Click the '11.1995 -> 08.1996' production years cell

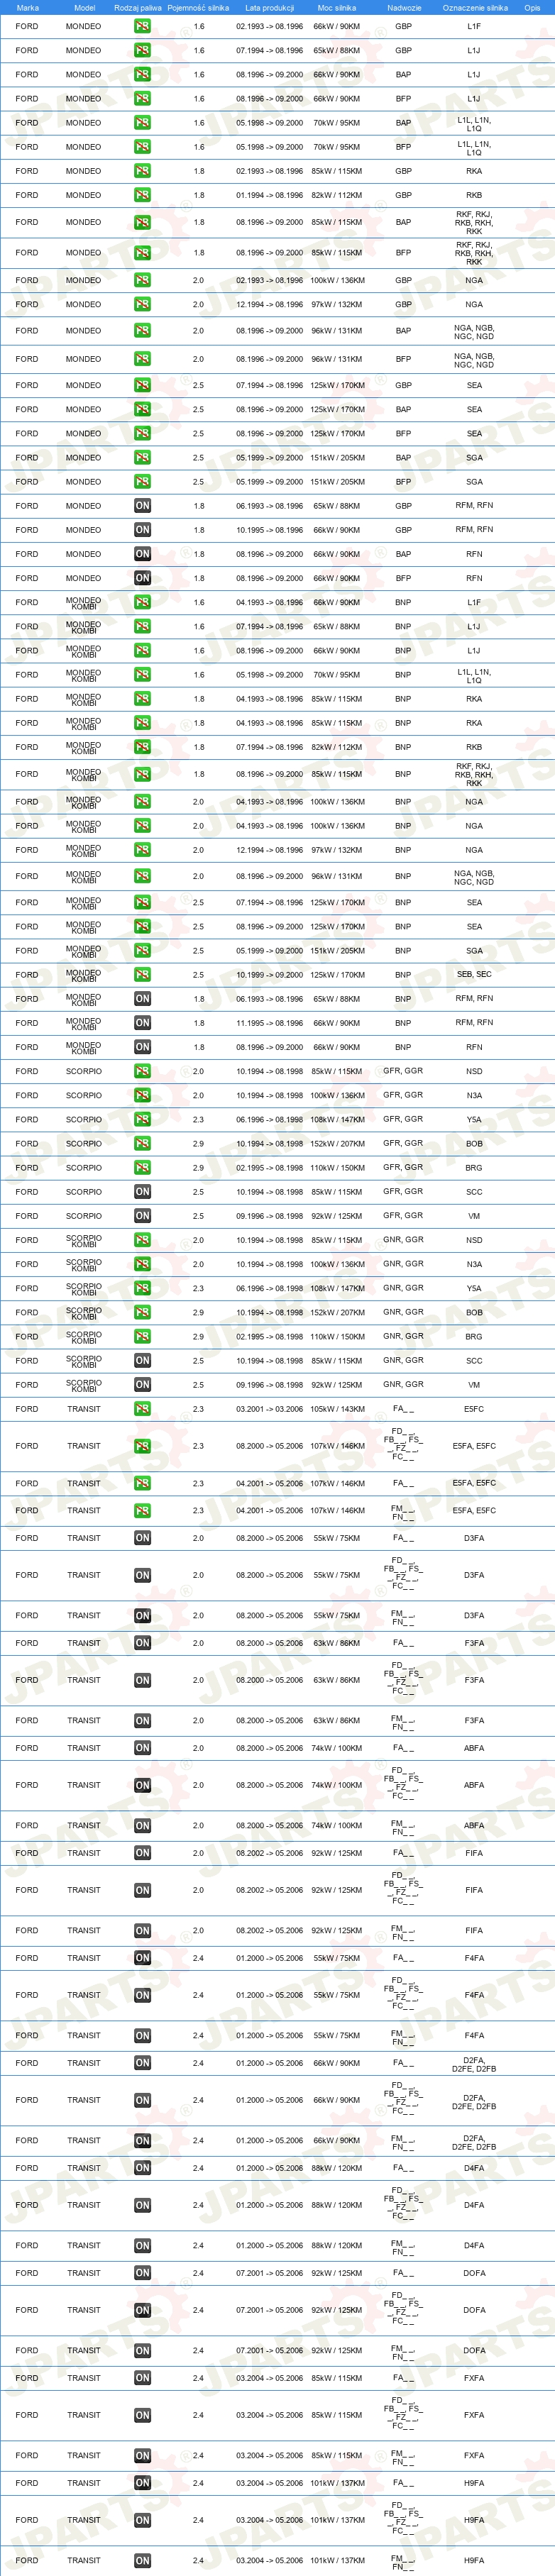click(x=269, y=1023)
